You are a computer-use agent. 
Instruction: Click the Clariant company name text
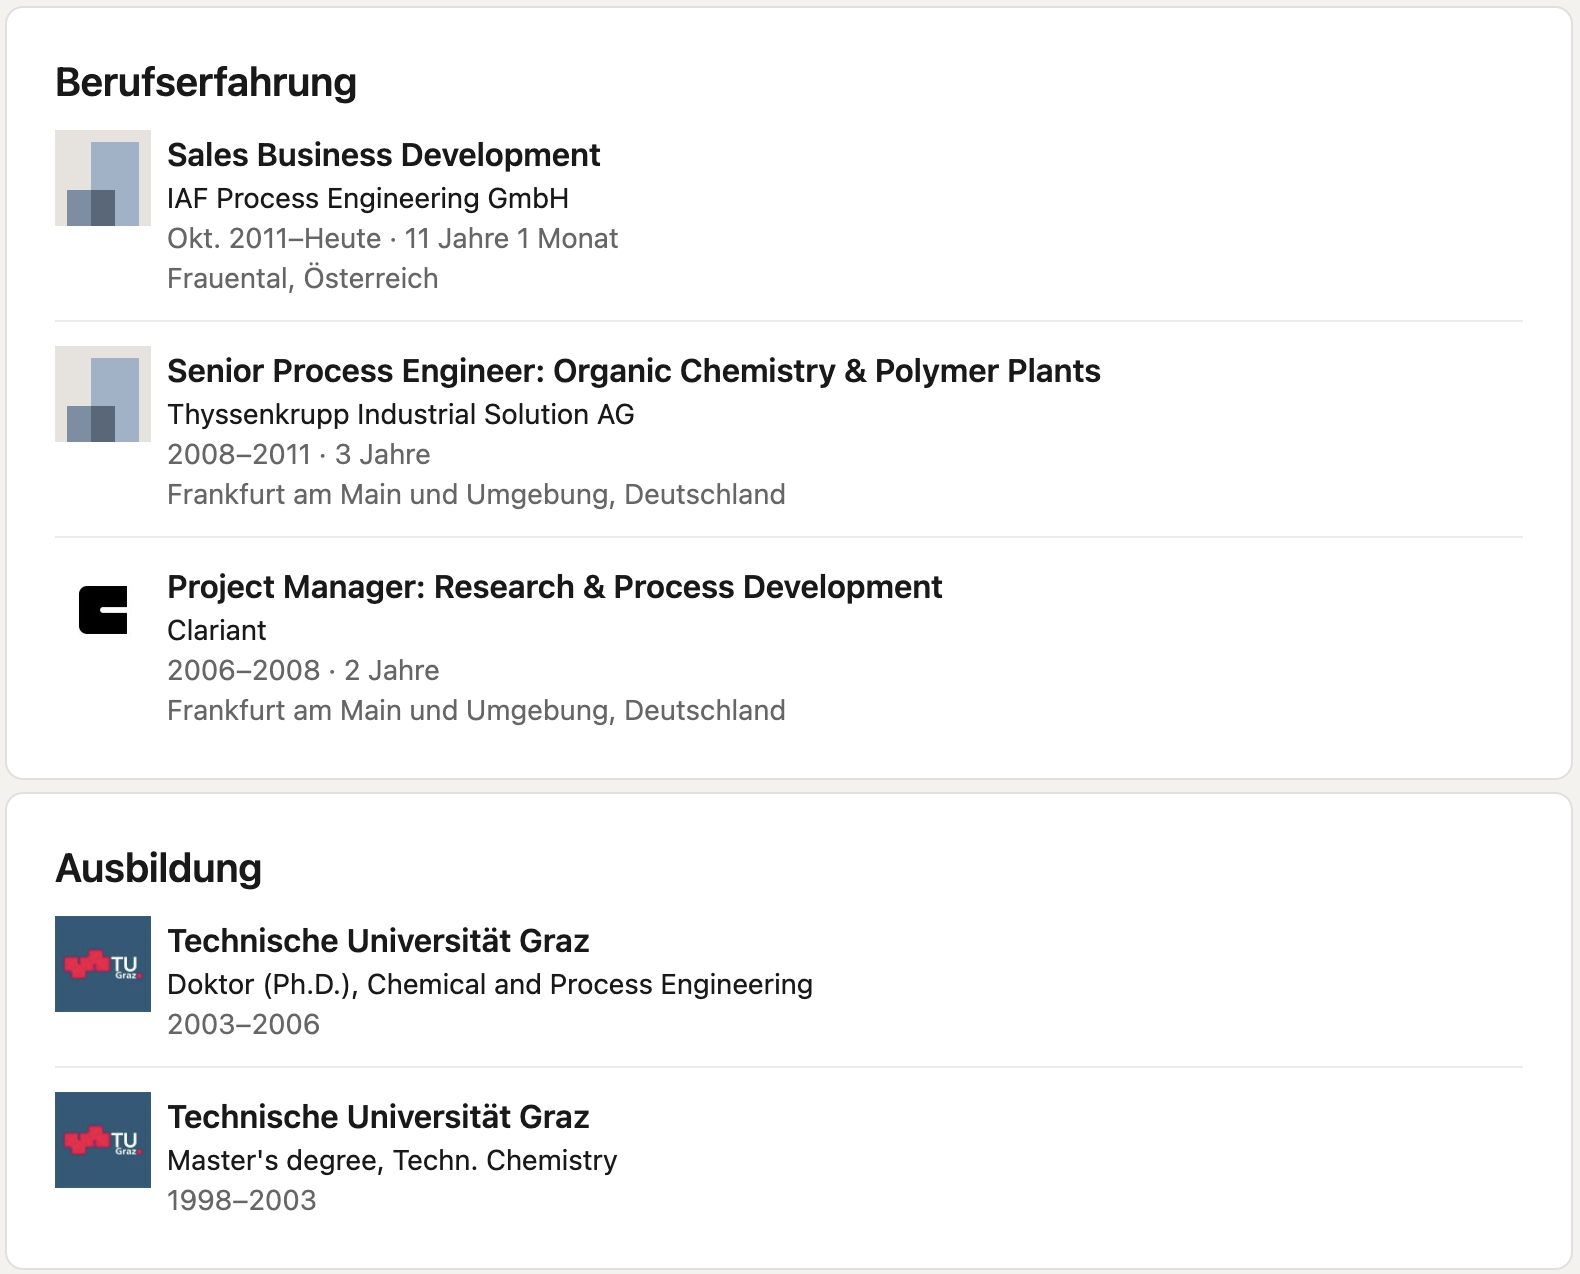click(217, 630)
